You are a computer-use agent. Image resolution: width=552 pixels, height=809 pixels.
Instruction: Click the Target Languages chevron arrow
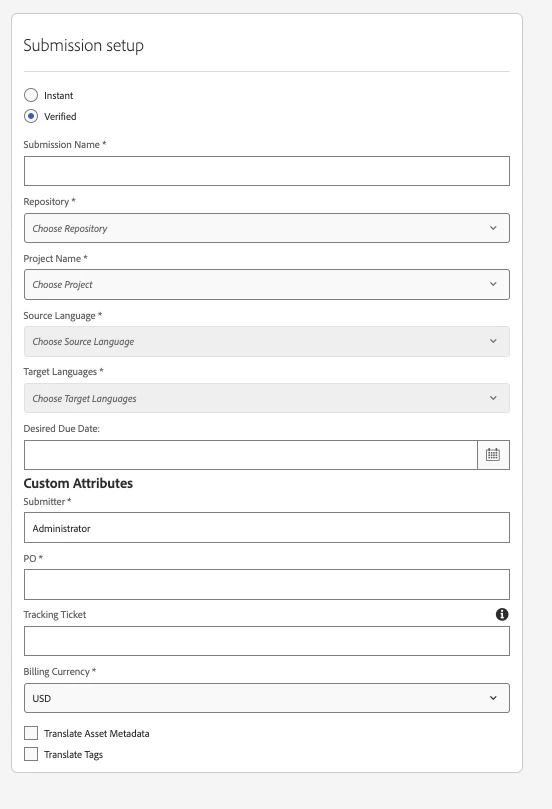click(x=493, y=398)
